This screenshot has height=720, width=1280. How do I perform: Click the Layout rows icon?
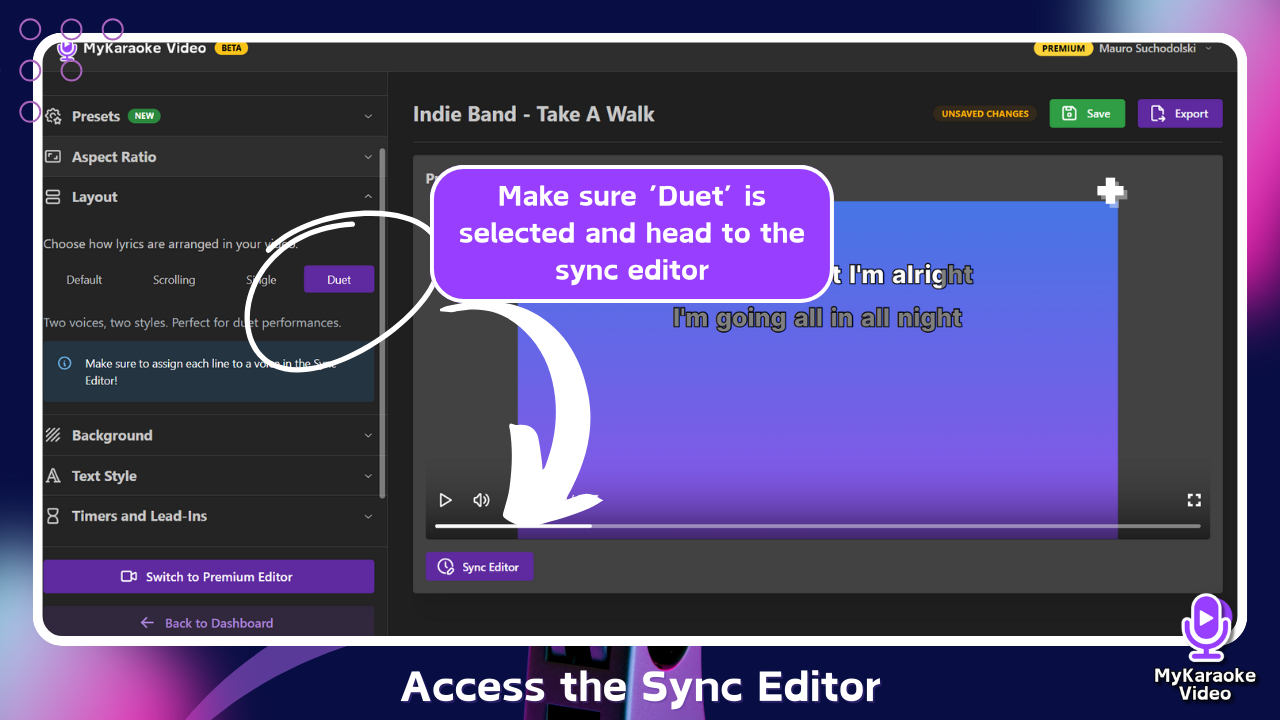53,197
